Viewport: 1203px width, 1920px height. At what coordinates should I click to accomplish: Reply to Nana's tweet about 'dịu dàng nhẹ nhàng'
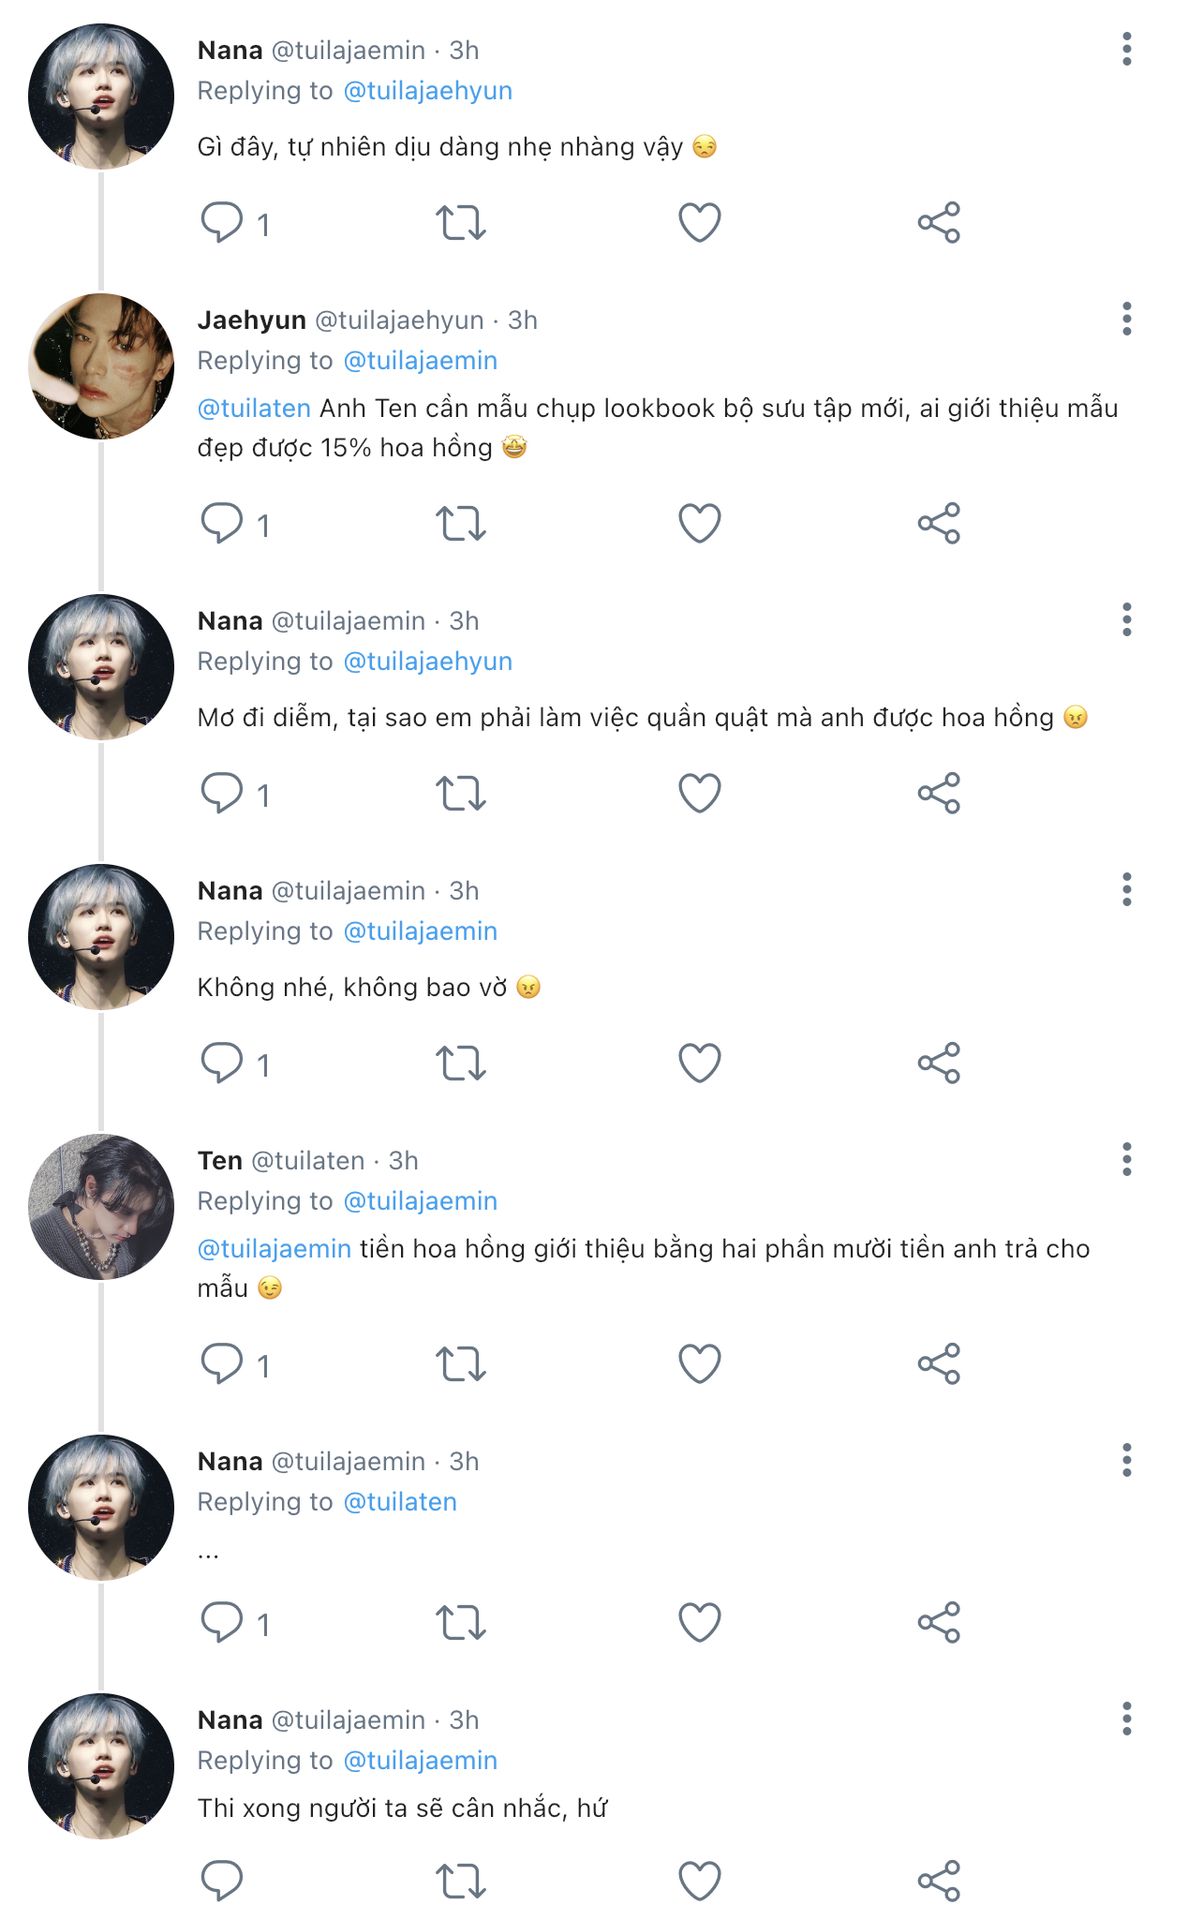point(222,222)
